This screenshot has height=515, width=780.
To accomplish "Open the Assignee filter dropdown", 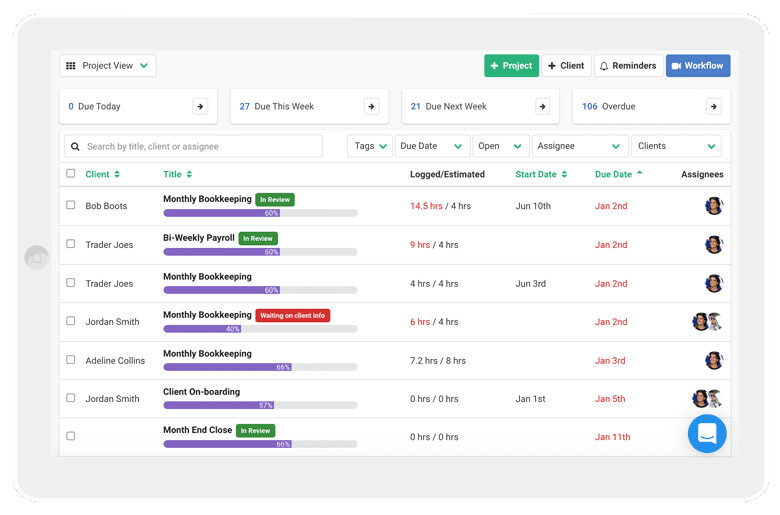I will [580, 146].
